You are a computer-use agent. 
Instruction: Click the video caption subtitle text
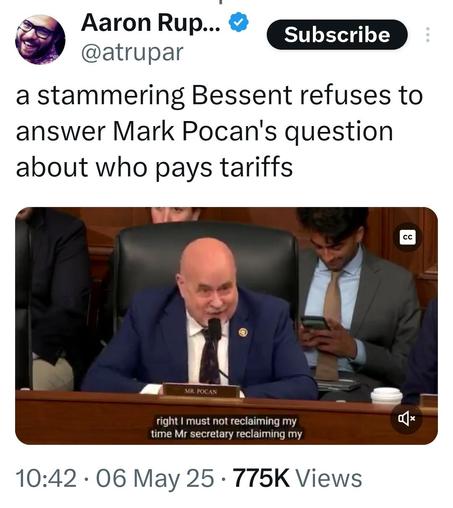click(226, 428)
